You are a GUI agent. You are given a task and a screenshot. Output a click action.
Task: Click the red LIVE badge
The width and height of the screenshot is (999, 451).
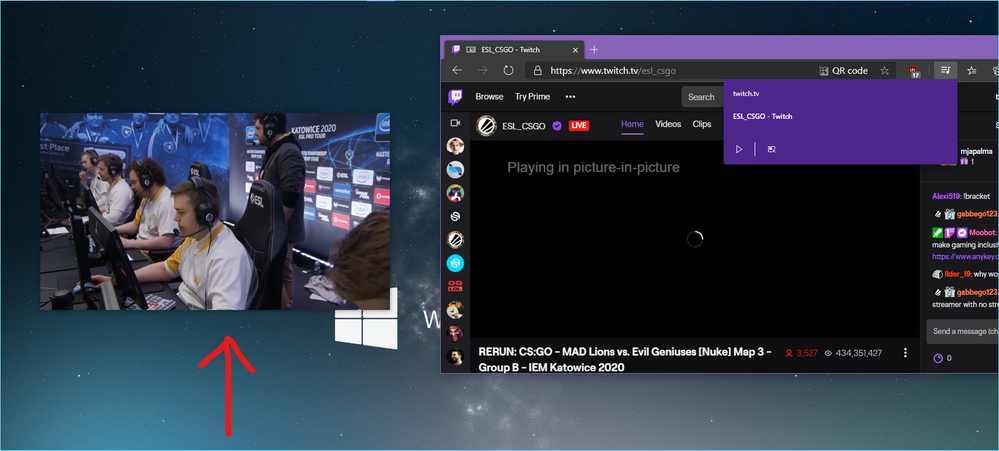tap(579, 126)
